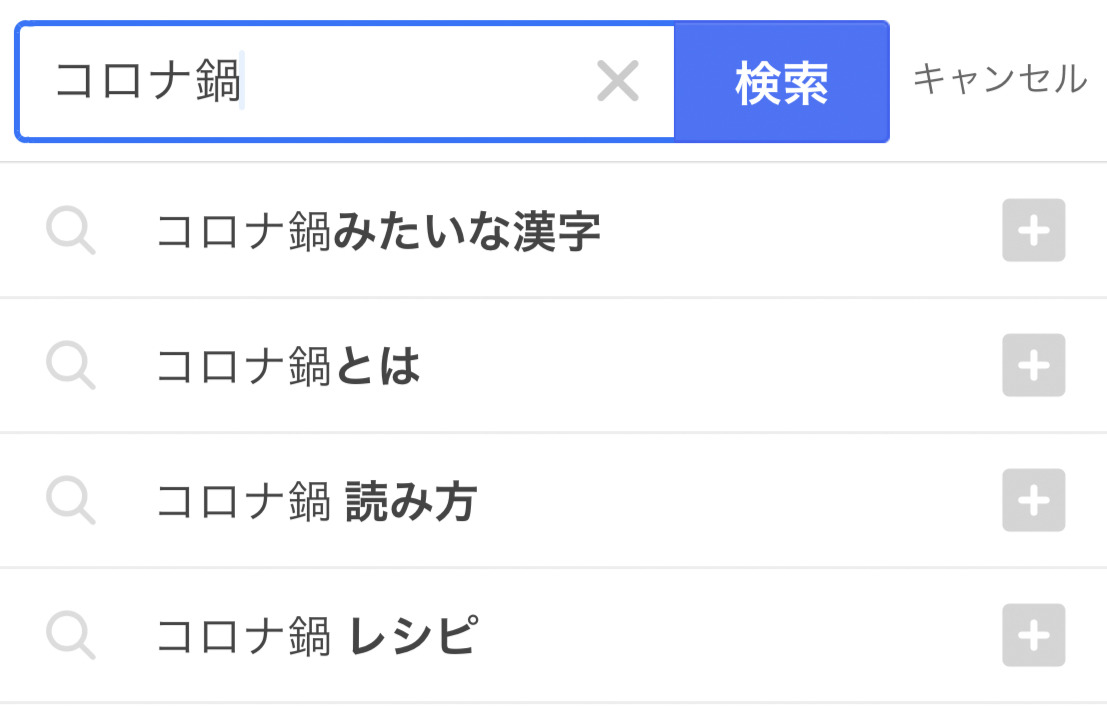Select the コロナ鍋みたいな漢字 suggestion
Viewport: 1107px width, 723px height.
click(378, 232)
